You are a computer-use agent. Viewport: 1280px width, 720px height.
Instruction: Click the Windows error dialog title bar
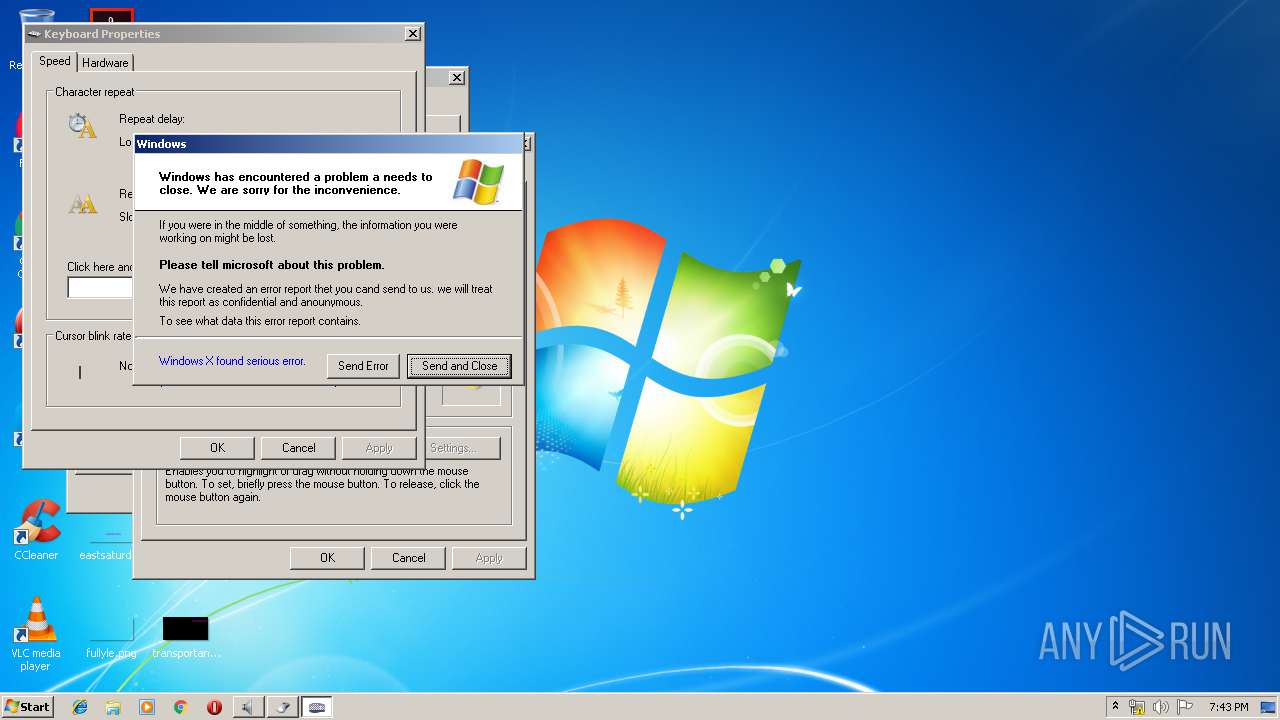pyautogui.click(x=328, y=144)
